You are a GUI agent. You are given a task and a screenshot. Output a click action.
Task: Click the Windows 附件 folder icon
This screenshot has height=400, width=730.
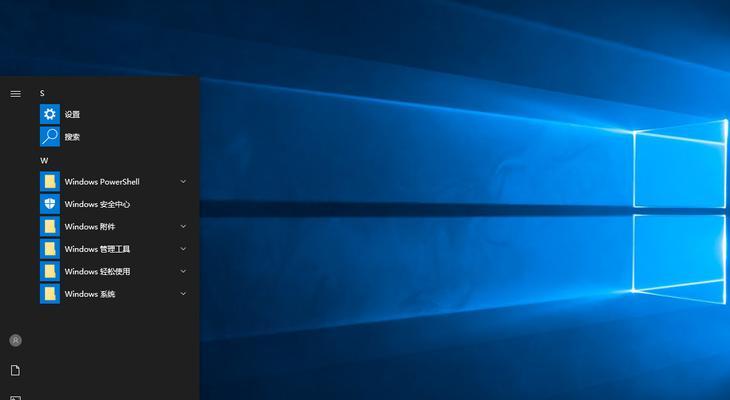pos(50,227)
